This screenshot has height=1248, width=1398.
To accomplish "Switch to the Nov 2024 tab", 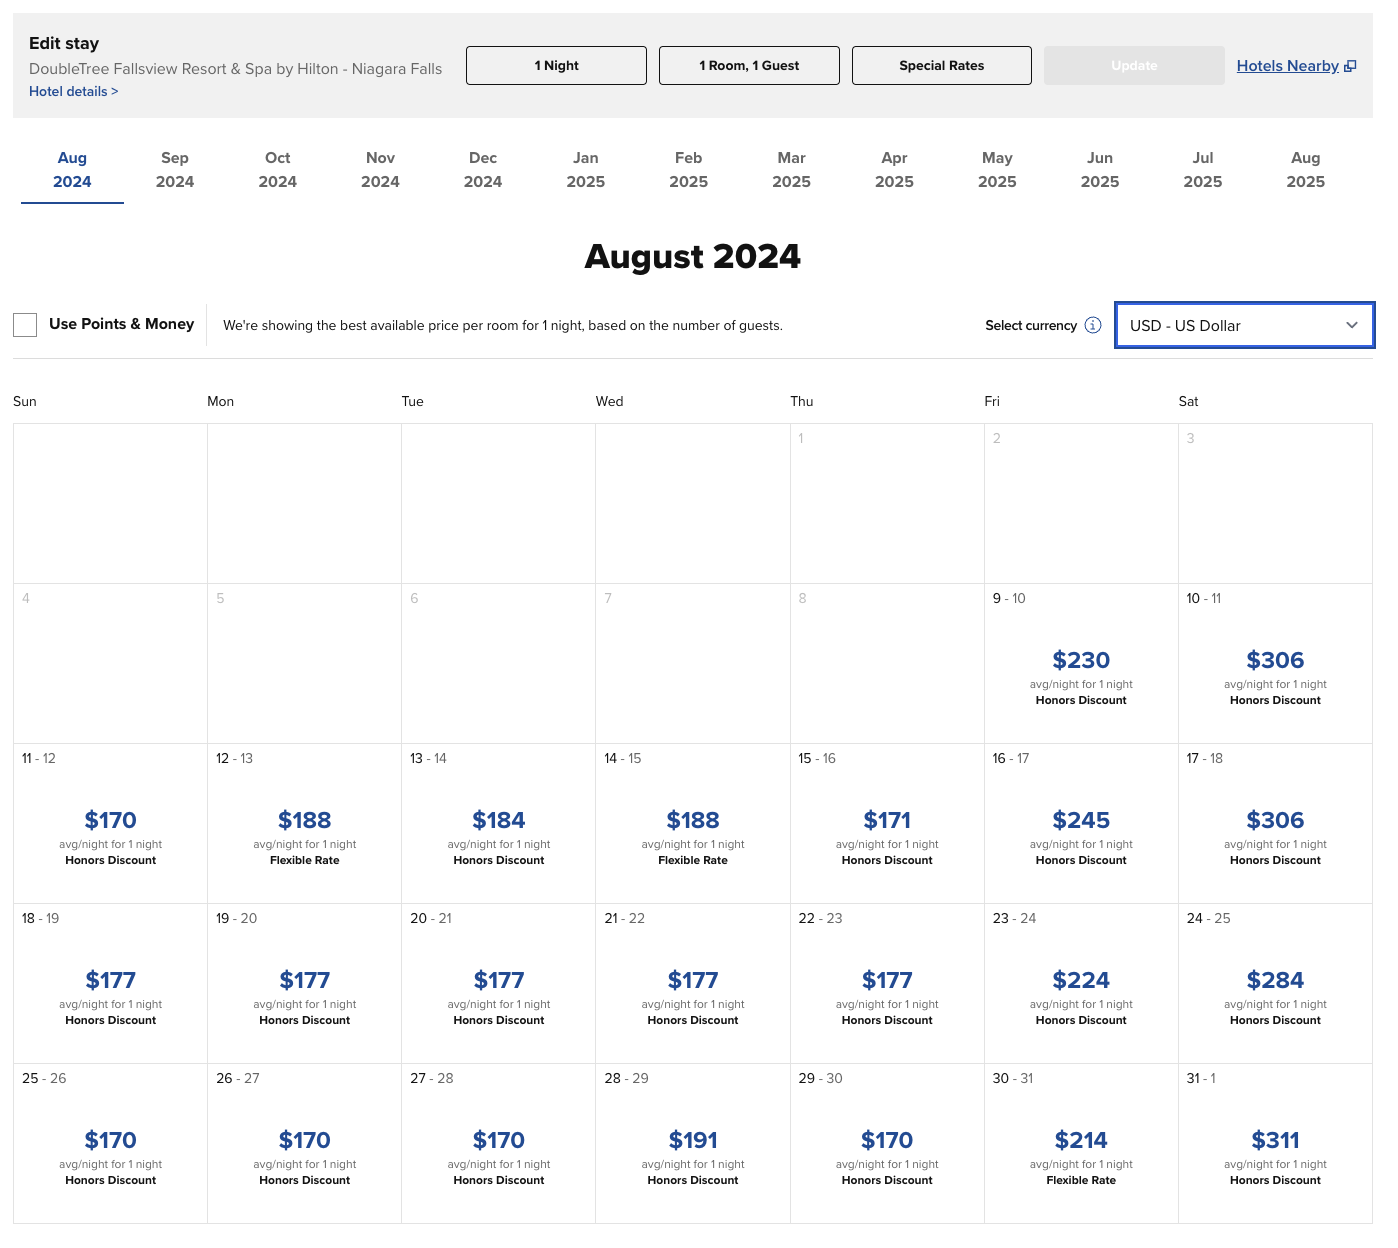I will (380, 170).
